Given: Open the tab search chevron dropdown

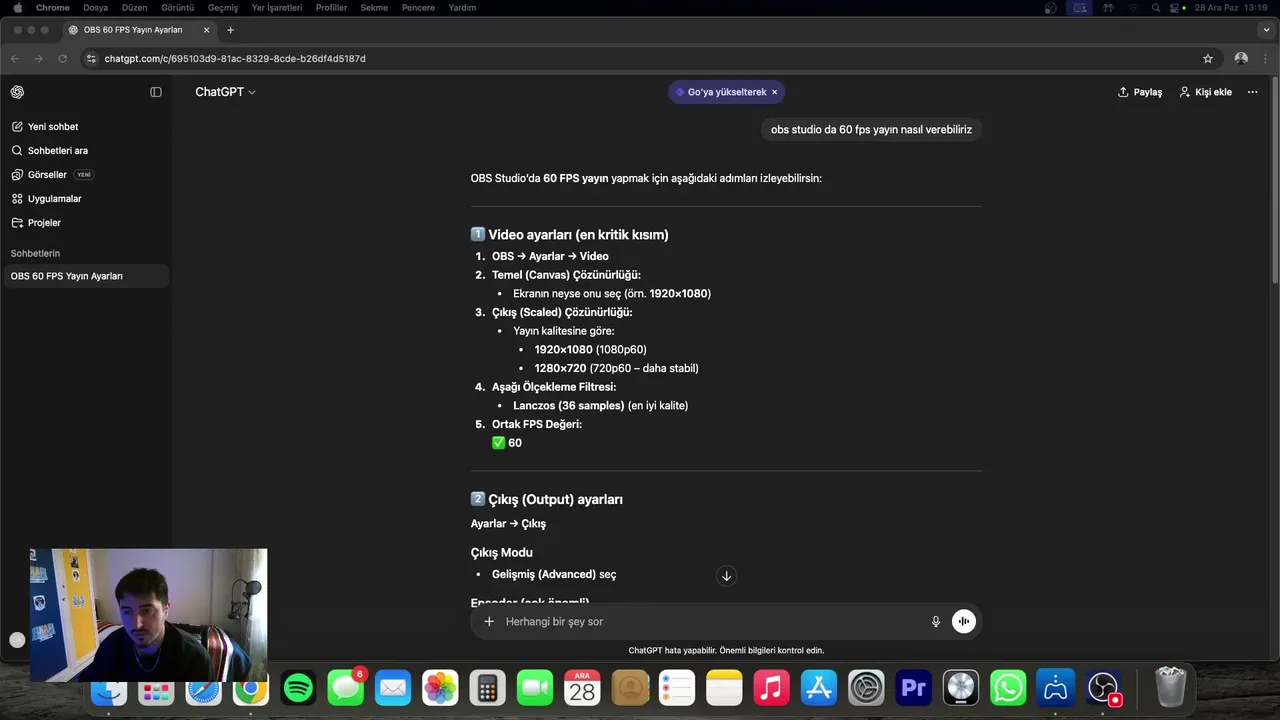Looking at the screenshot, I should [x=1265, y=30].
